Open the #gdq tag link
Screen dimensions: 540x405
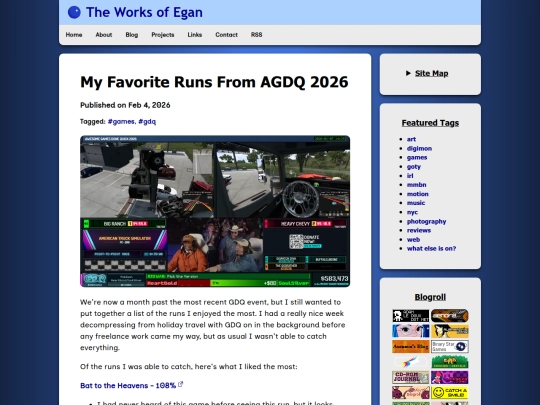tap(147, 121)
